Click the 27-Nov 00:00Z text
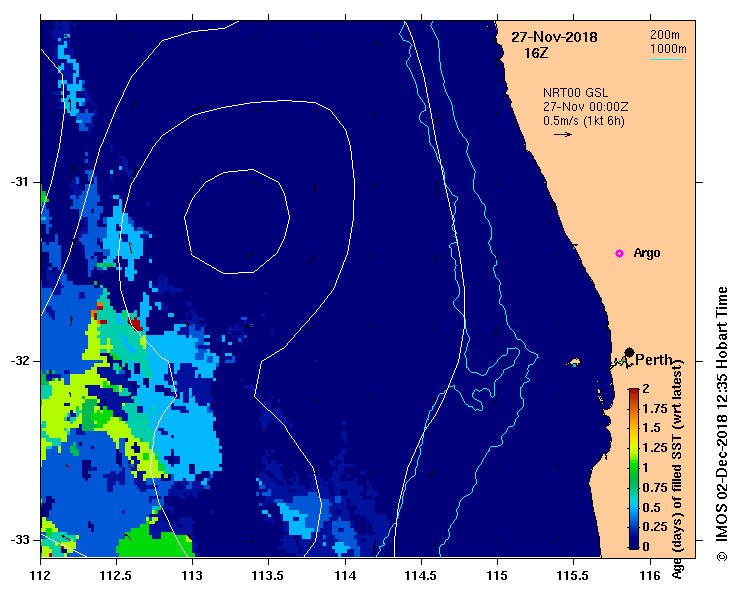Image resolution: width=739 pixels, height=592 pixels. [x=585, y=107]
